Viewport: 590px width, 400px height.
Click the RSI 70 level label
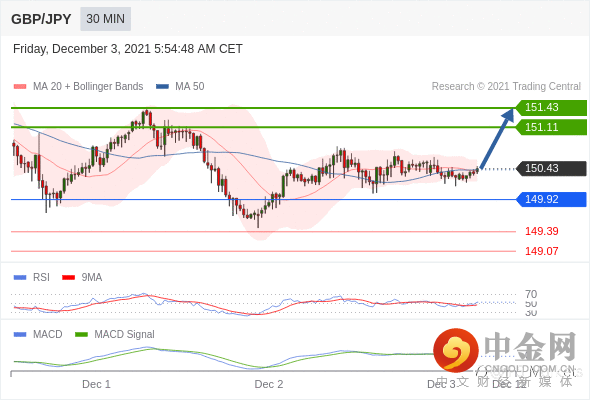pos(531,294)
